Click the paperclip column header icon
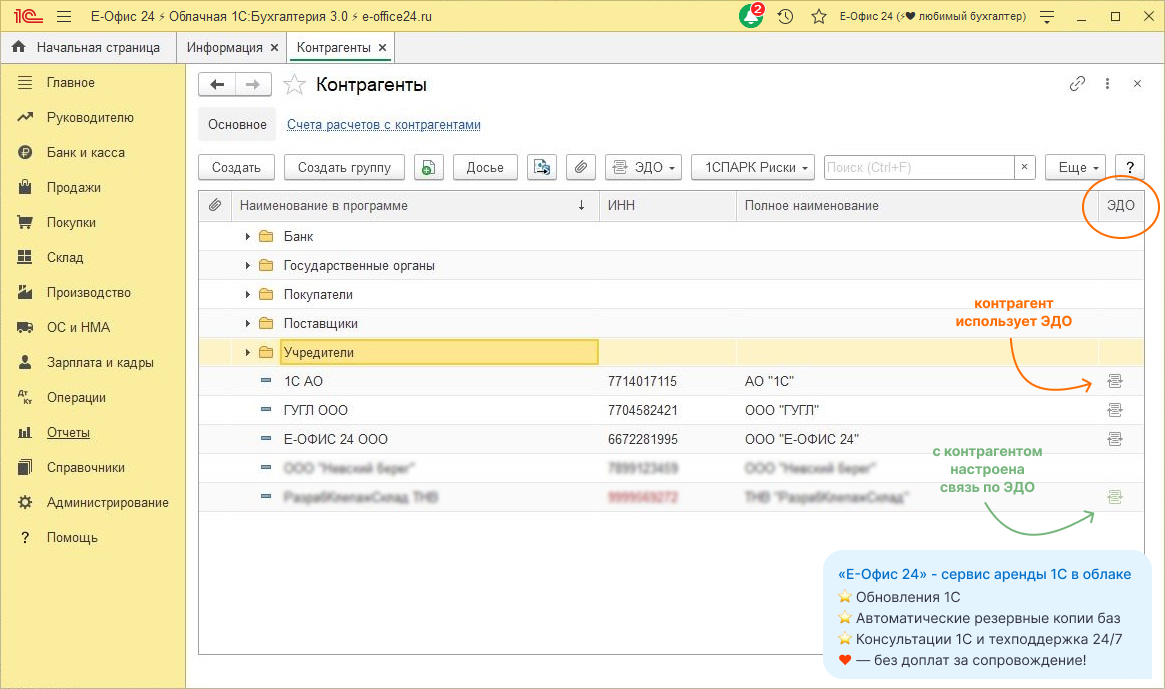1165x689 pixels. [x=215, y=205]
